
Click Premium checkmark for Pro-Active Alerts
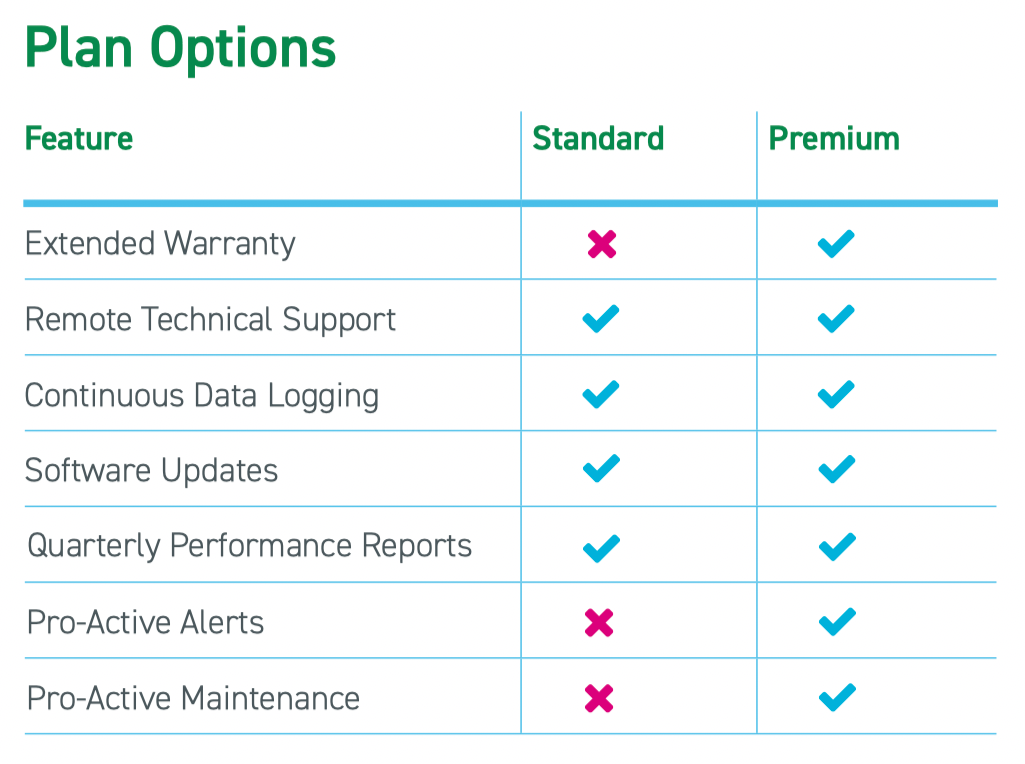837,622
